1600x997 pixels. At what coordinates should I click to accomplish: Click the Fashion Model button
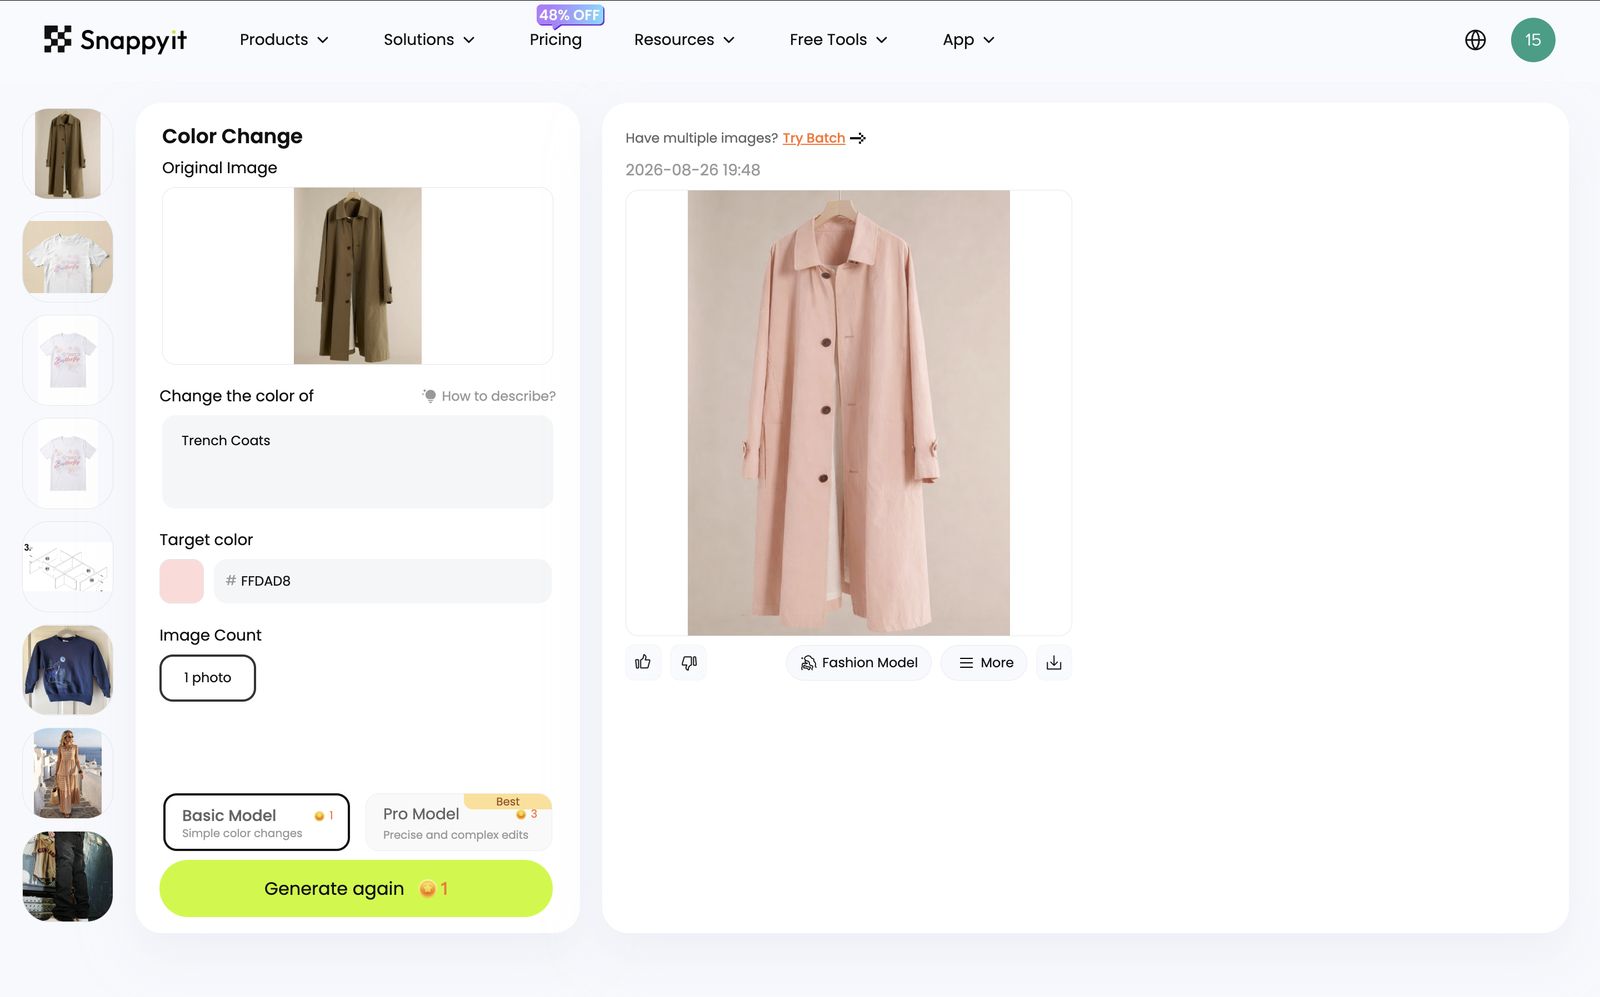[x=859, y=662]
